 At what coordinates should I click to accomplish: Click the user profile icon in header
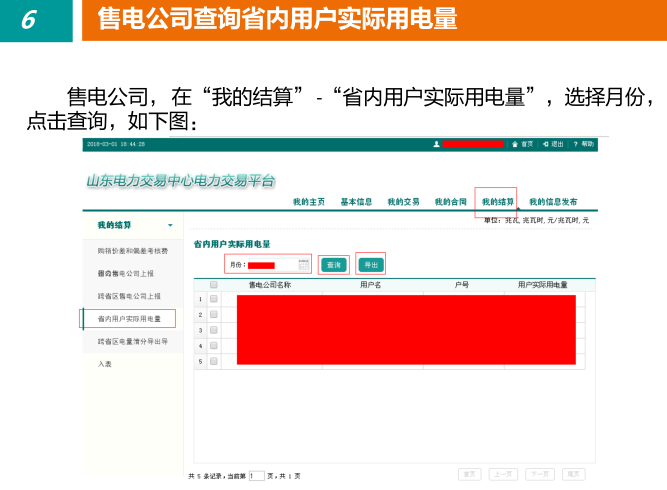(436, 144)
